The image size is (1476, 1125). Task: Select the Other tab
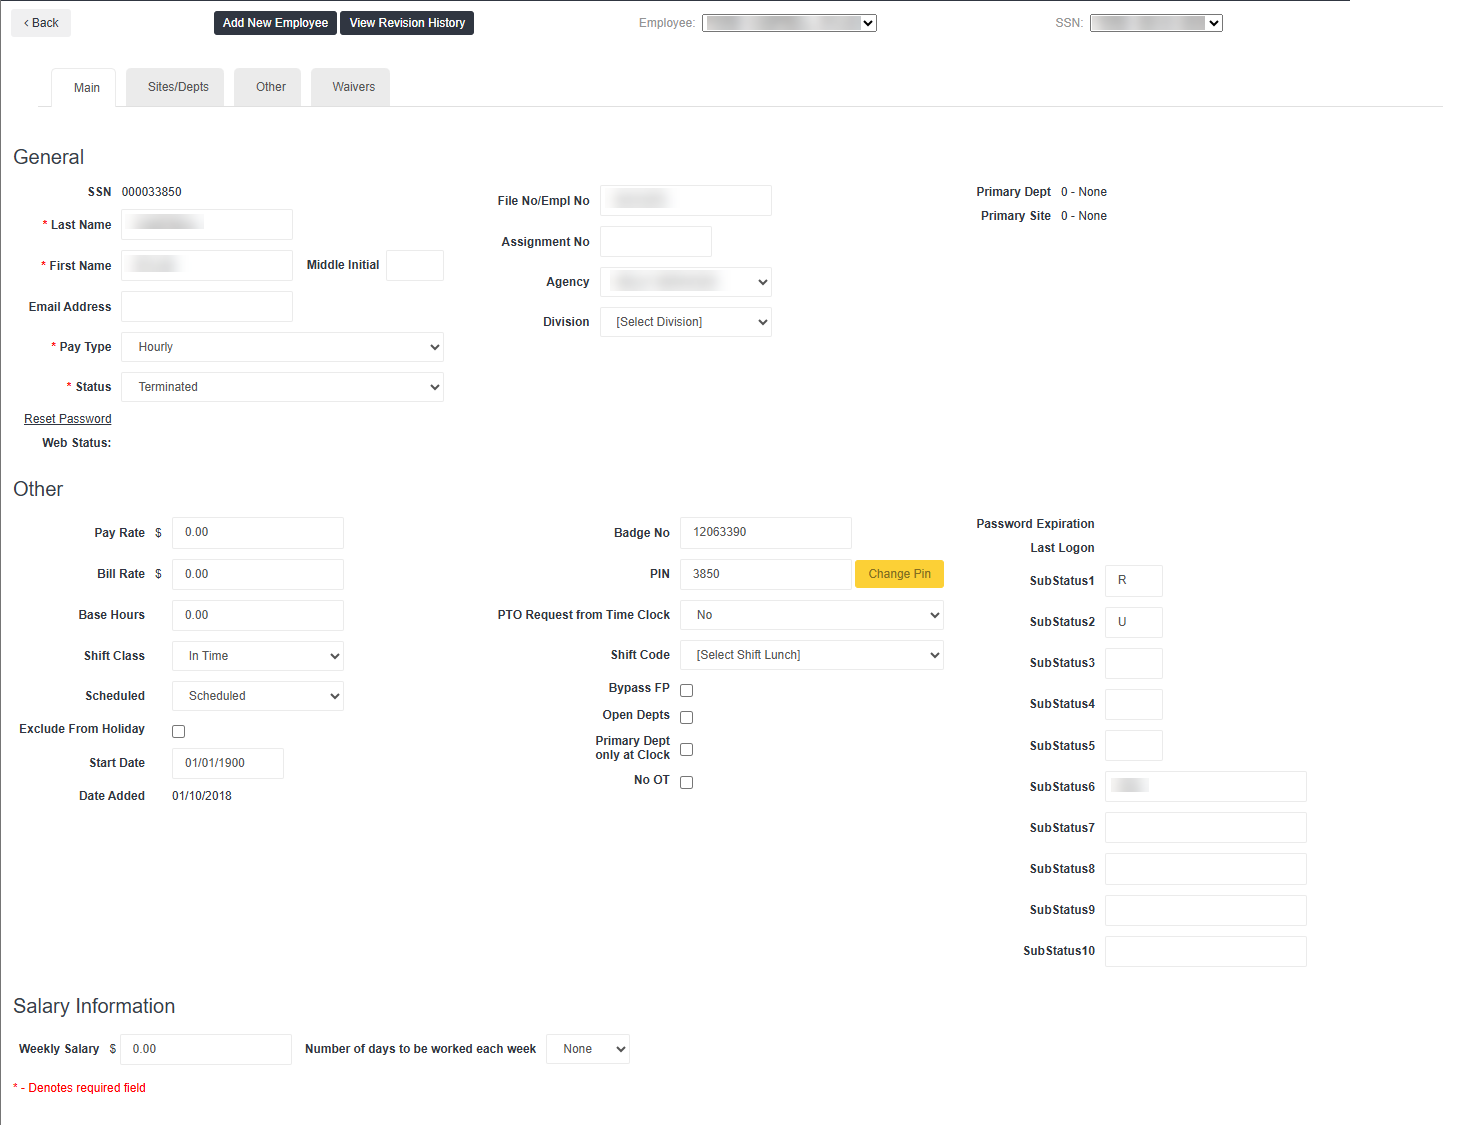click(271, 87)
